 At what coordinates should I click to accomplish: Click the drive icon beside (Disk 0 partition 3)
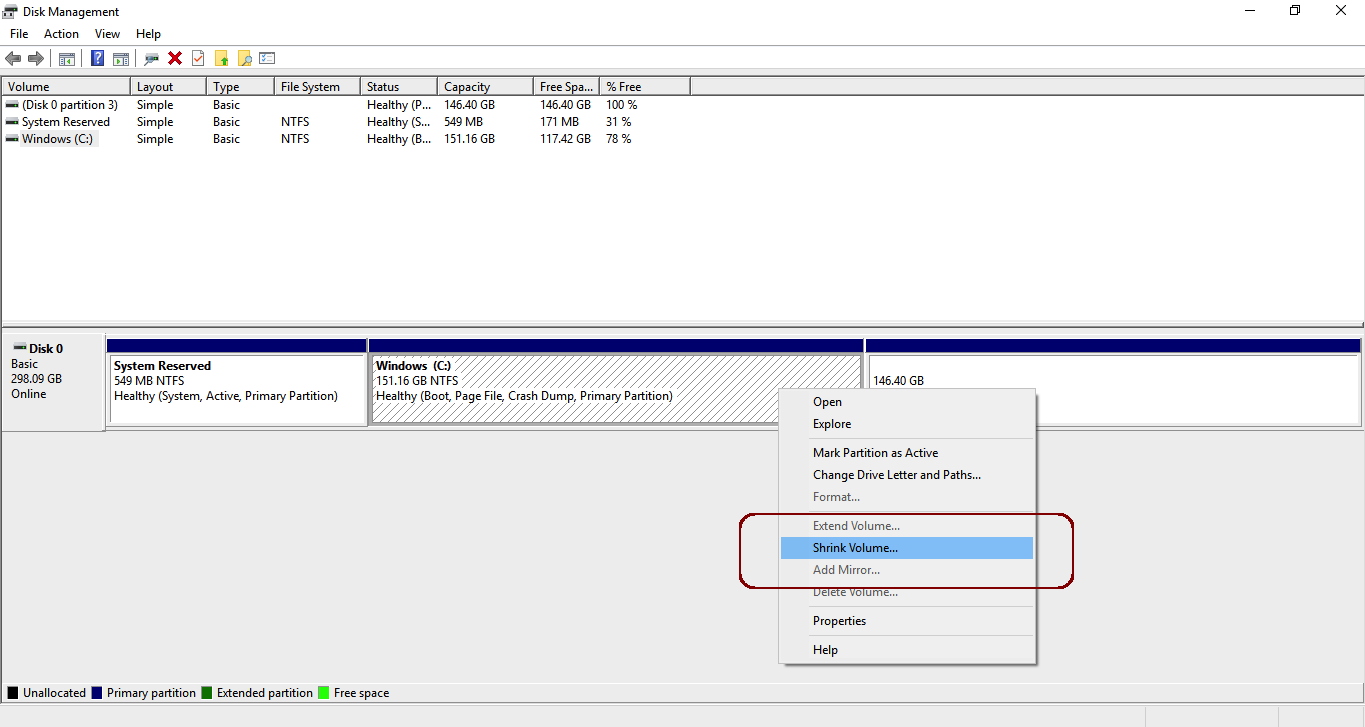coord(12,105)
